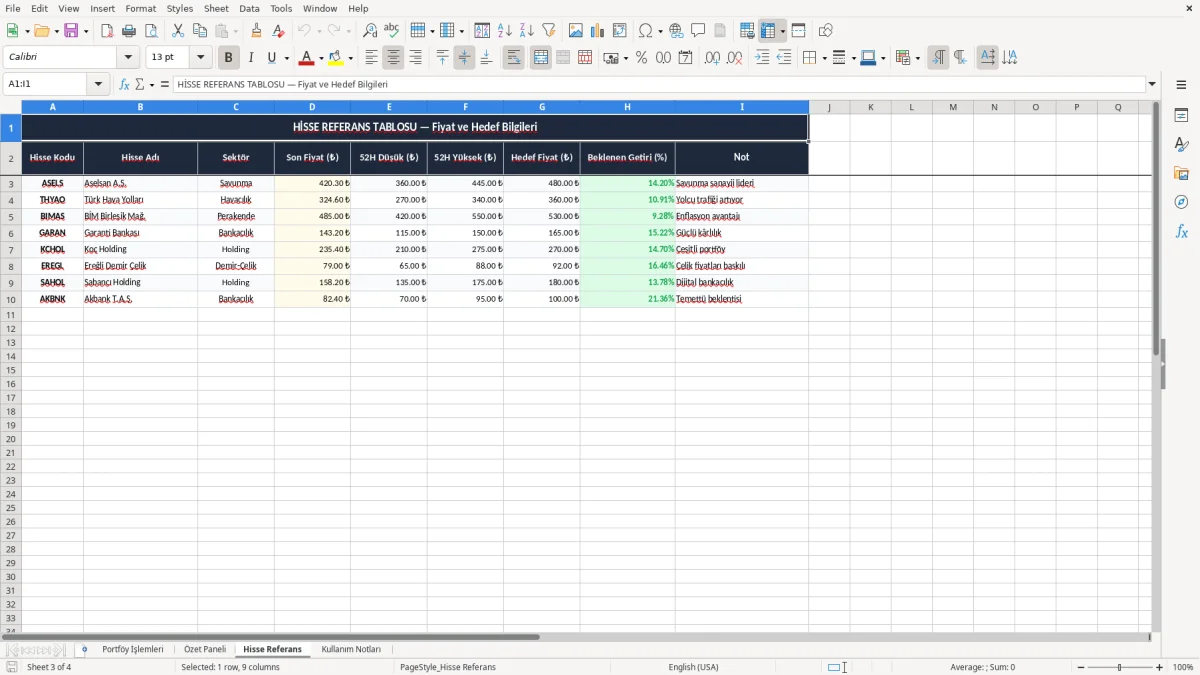
Task: Toggle Italic formatting
Action: coord(250,58)
